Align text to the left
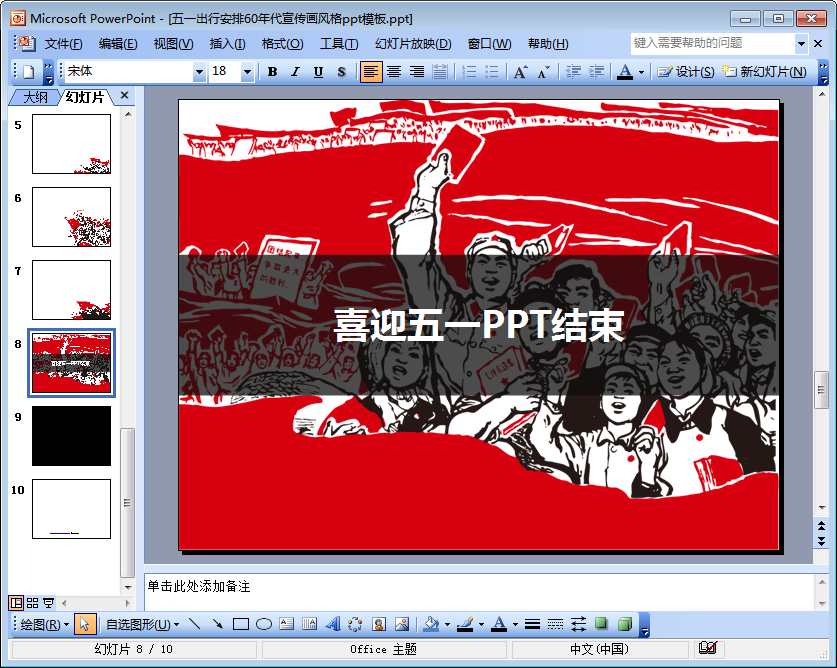837x668 pixels. (372, 72)
